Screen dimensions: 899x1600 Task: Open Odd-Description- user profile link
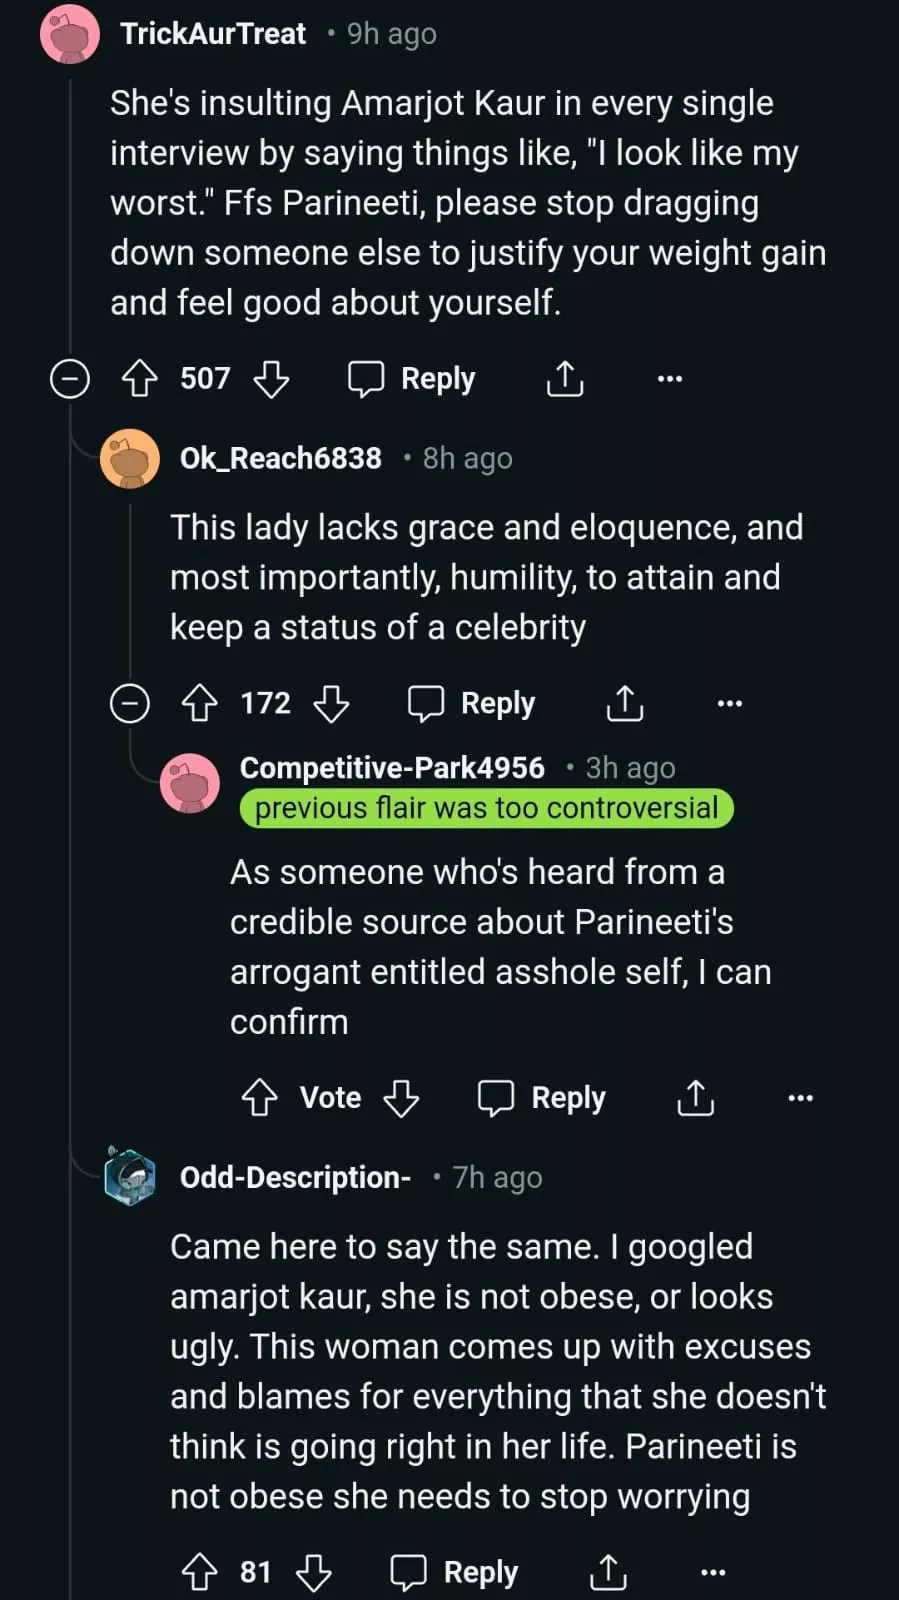295,1177
